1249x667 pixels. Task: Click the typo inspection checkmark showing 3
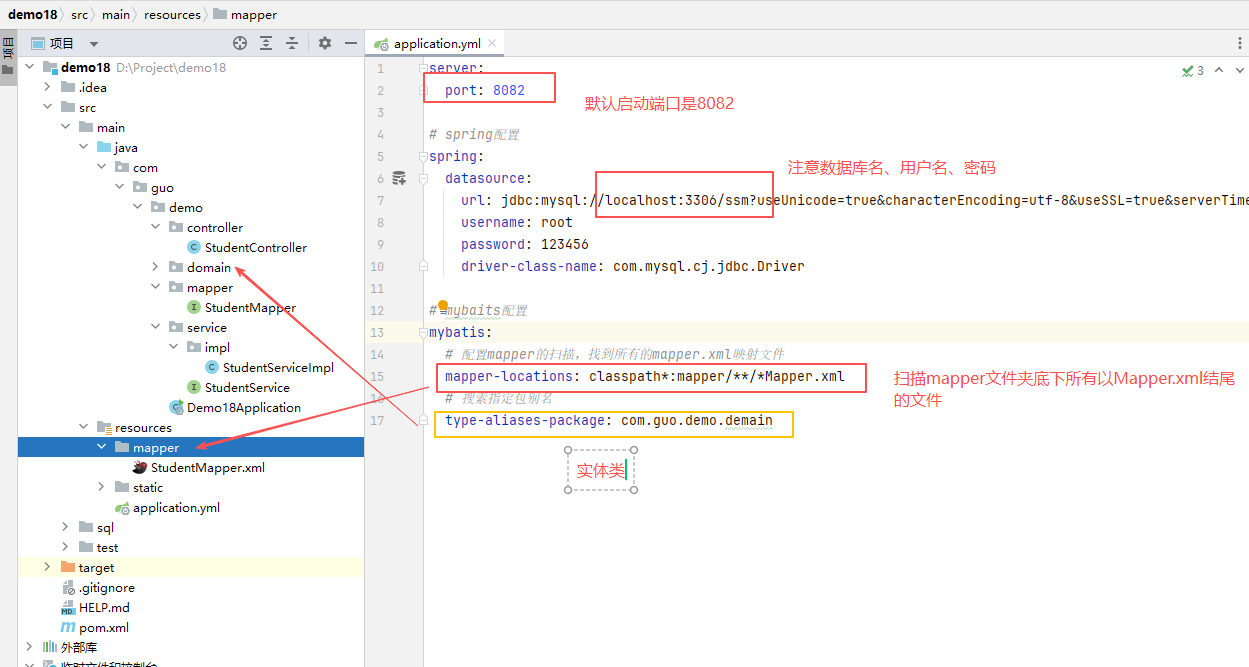[1192, 70]
